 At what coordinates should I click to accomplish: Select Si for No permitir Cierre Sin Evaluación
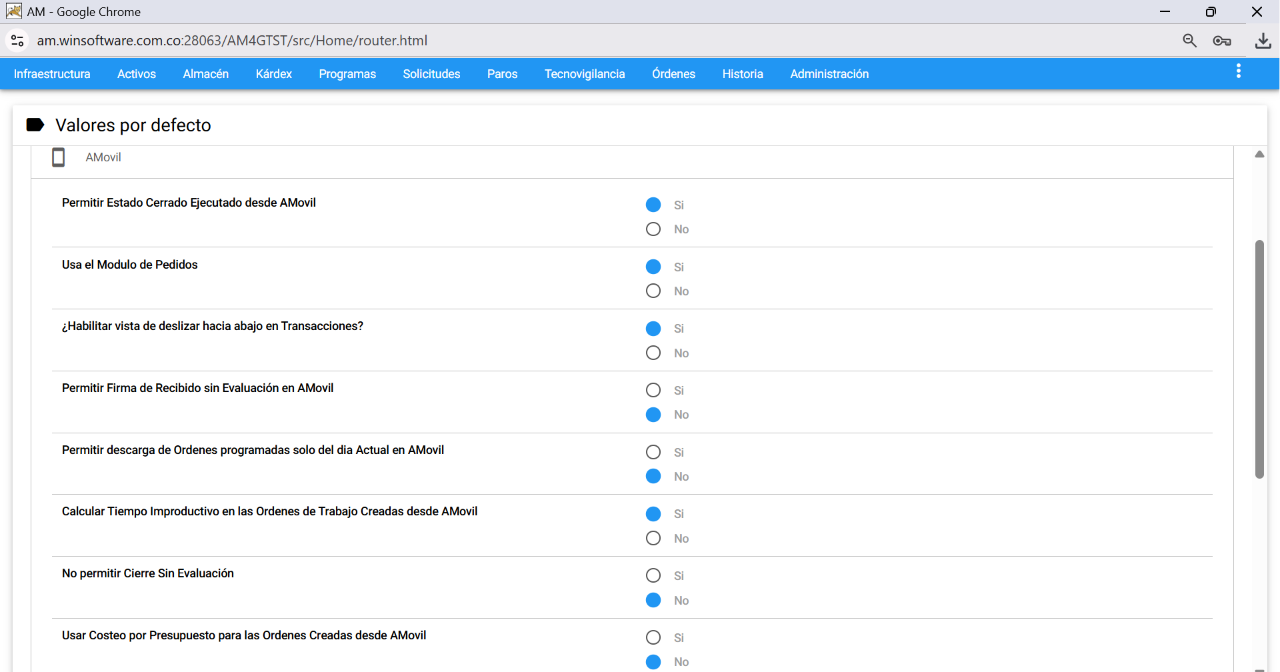tap(653, 576)
